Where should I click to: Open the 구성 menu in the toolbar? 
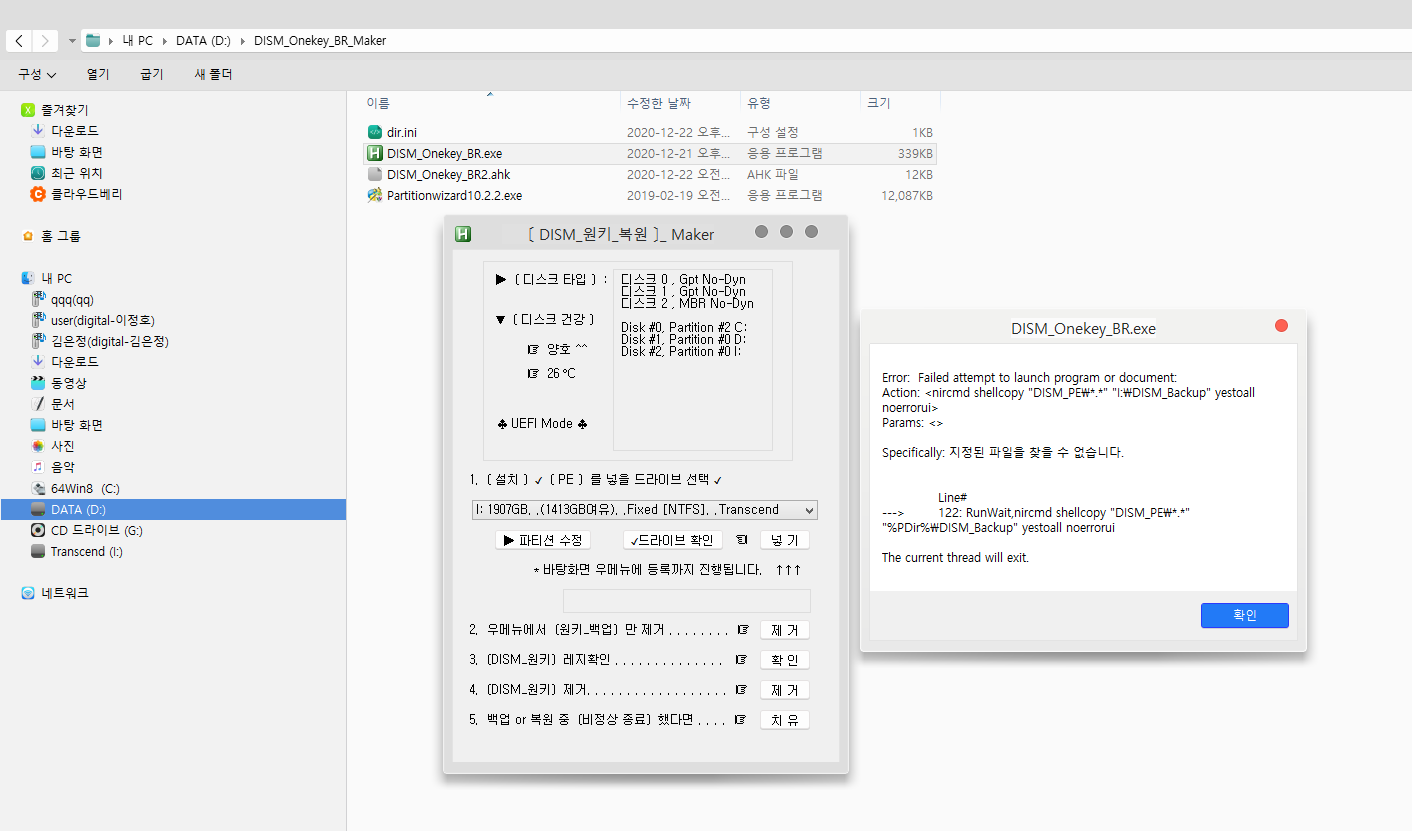point(37,75)
